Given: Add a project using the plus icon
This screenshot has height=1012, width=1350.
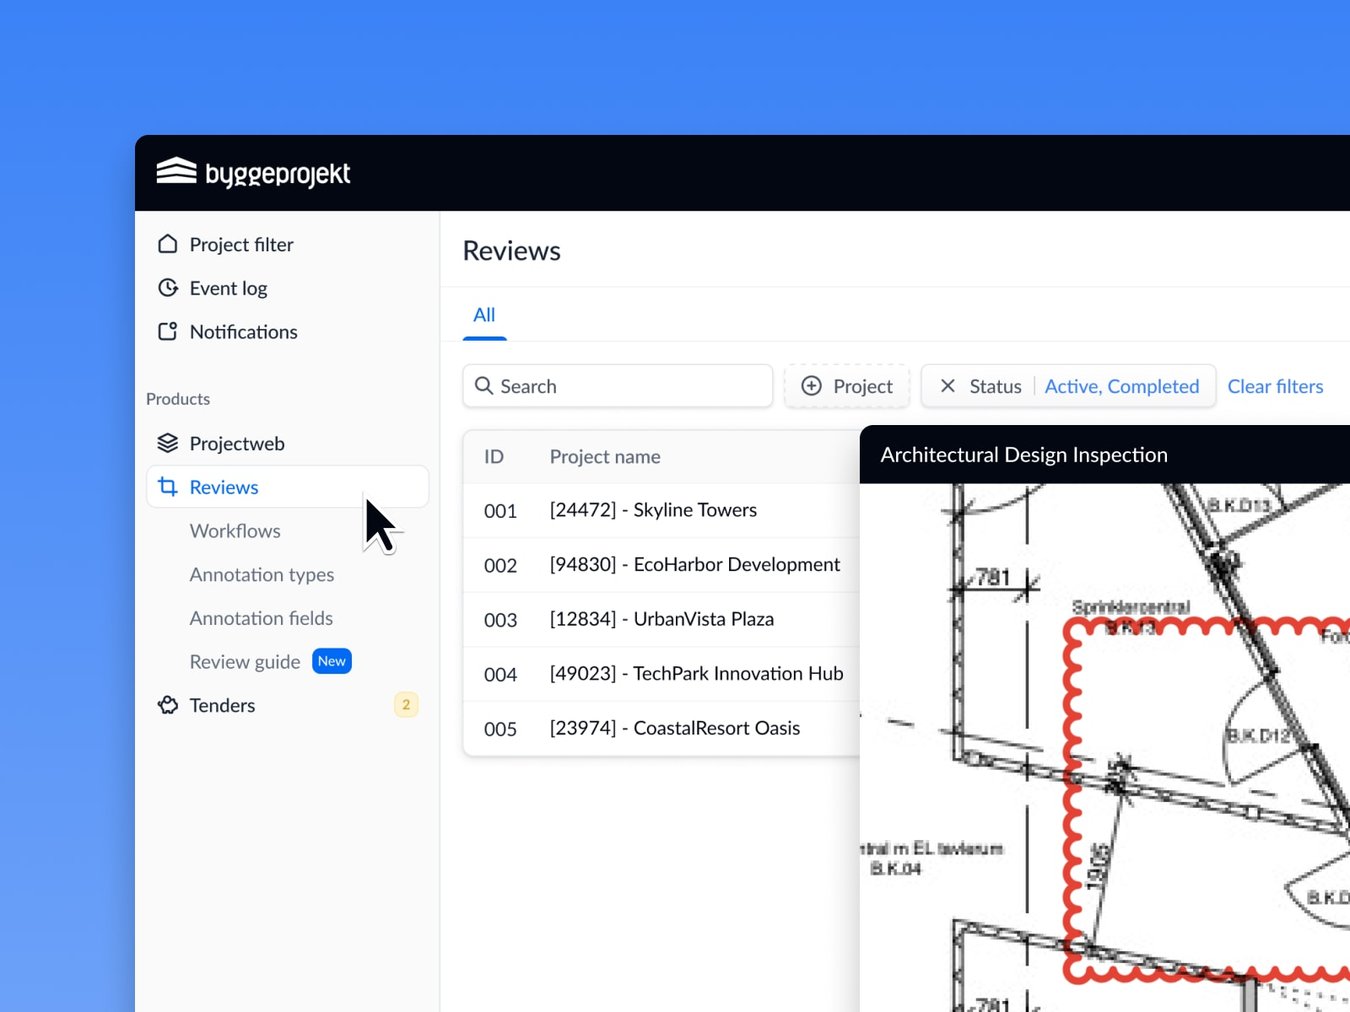Looking at the screenshot, I should (811, 386).
